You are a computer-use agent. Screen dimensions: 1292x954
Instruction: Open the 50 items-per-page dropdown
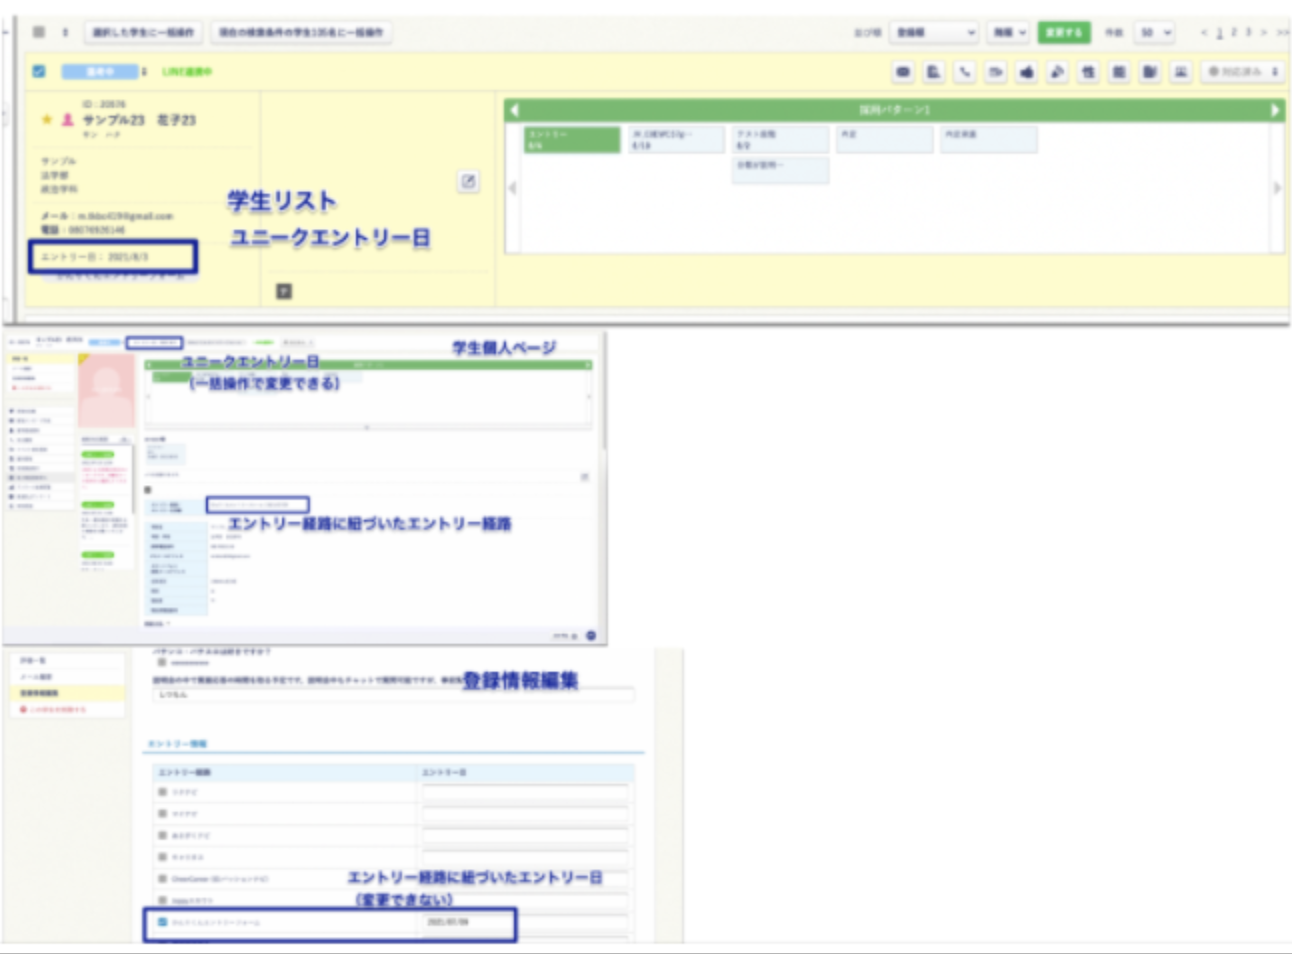(x=1155, y=33)
